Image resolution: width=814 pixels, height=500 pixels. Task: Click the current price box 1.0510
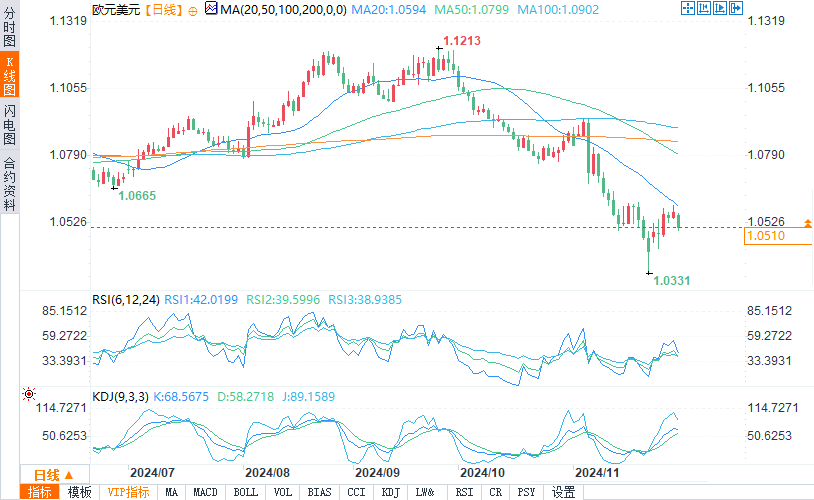(x=777, y=236)
